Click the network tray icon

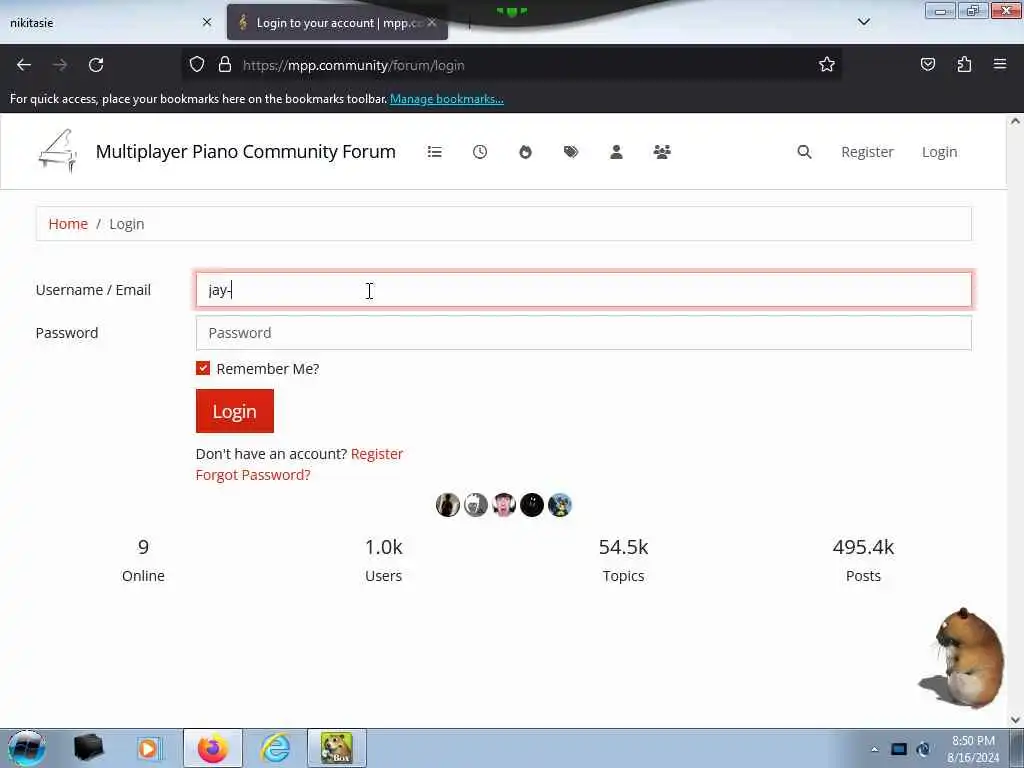tap(899, 749)
